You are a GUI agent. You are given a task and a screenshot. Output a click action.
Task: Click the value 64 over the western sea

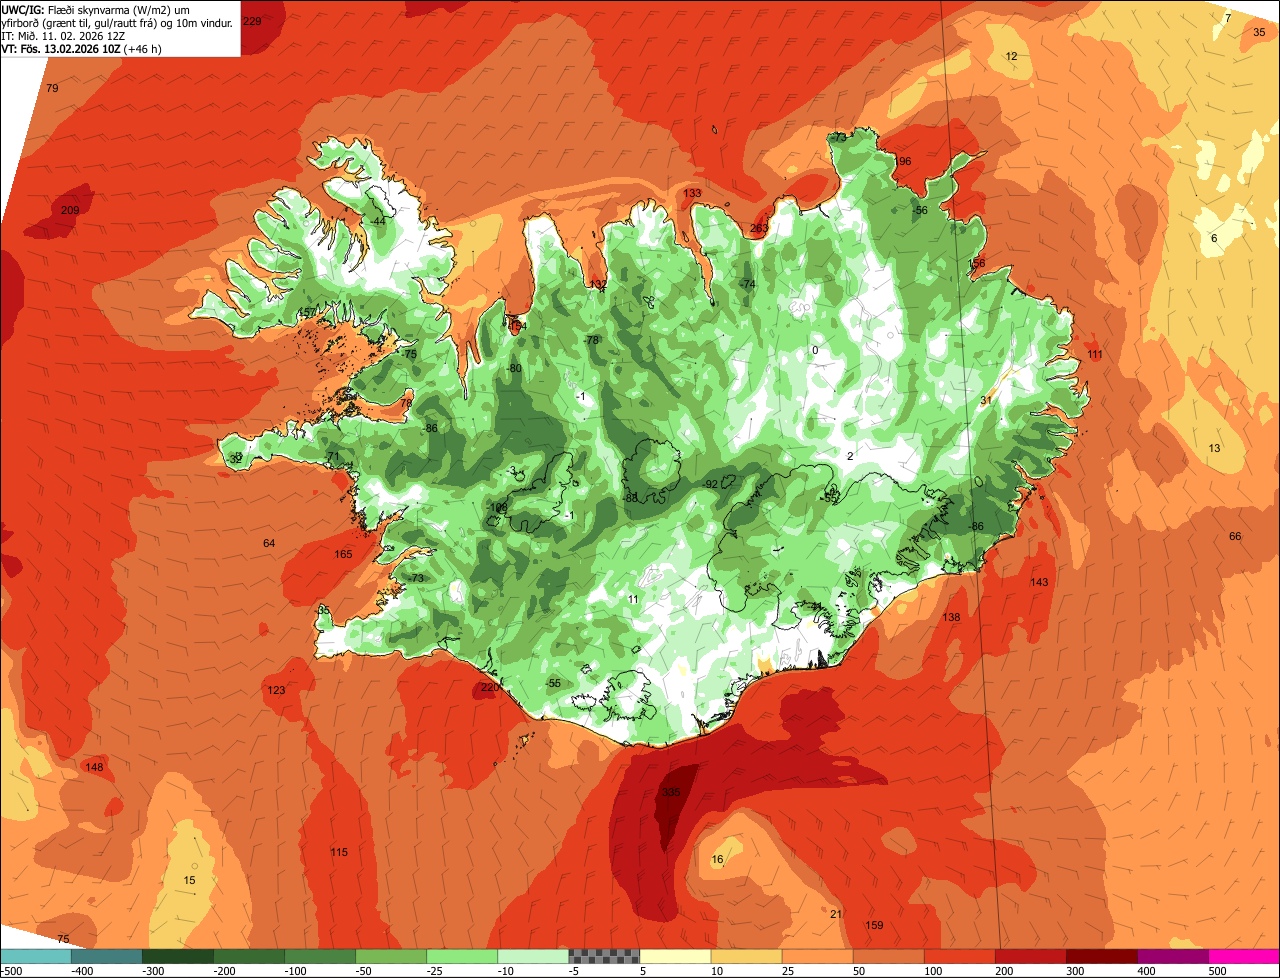pos(269,543)
